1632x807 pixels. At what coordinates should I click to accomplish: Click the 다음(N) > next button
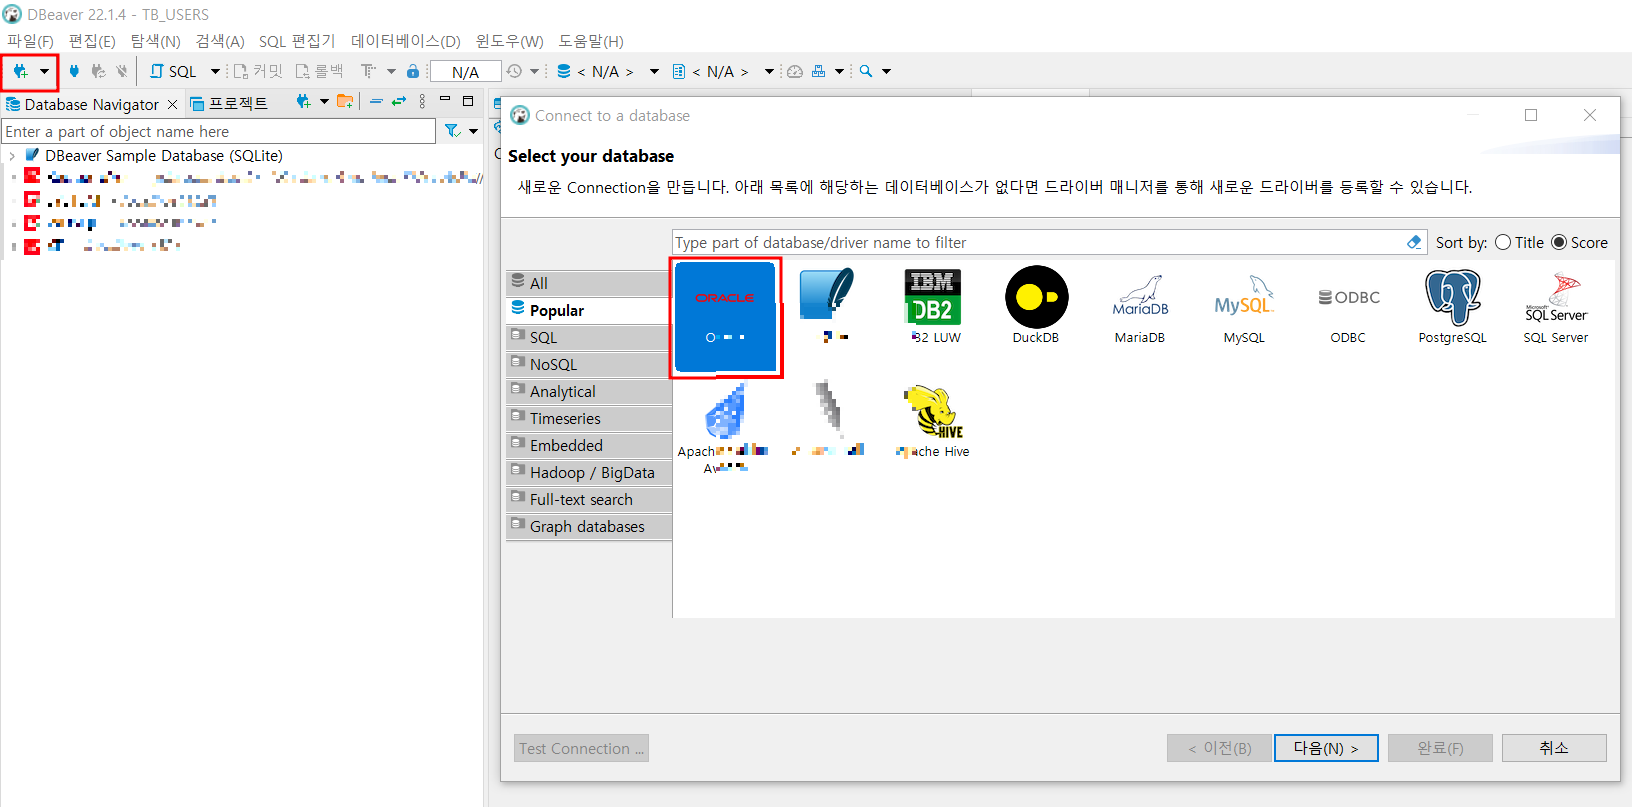(x=1326, y=748)
